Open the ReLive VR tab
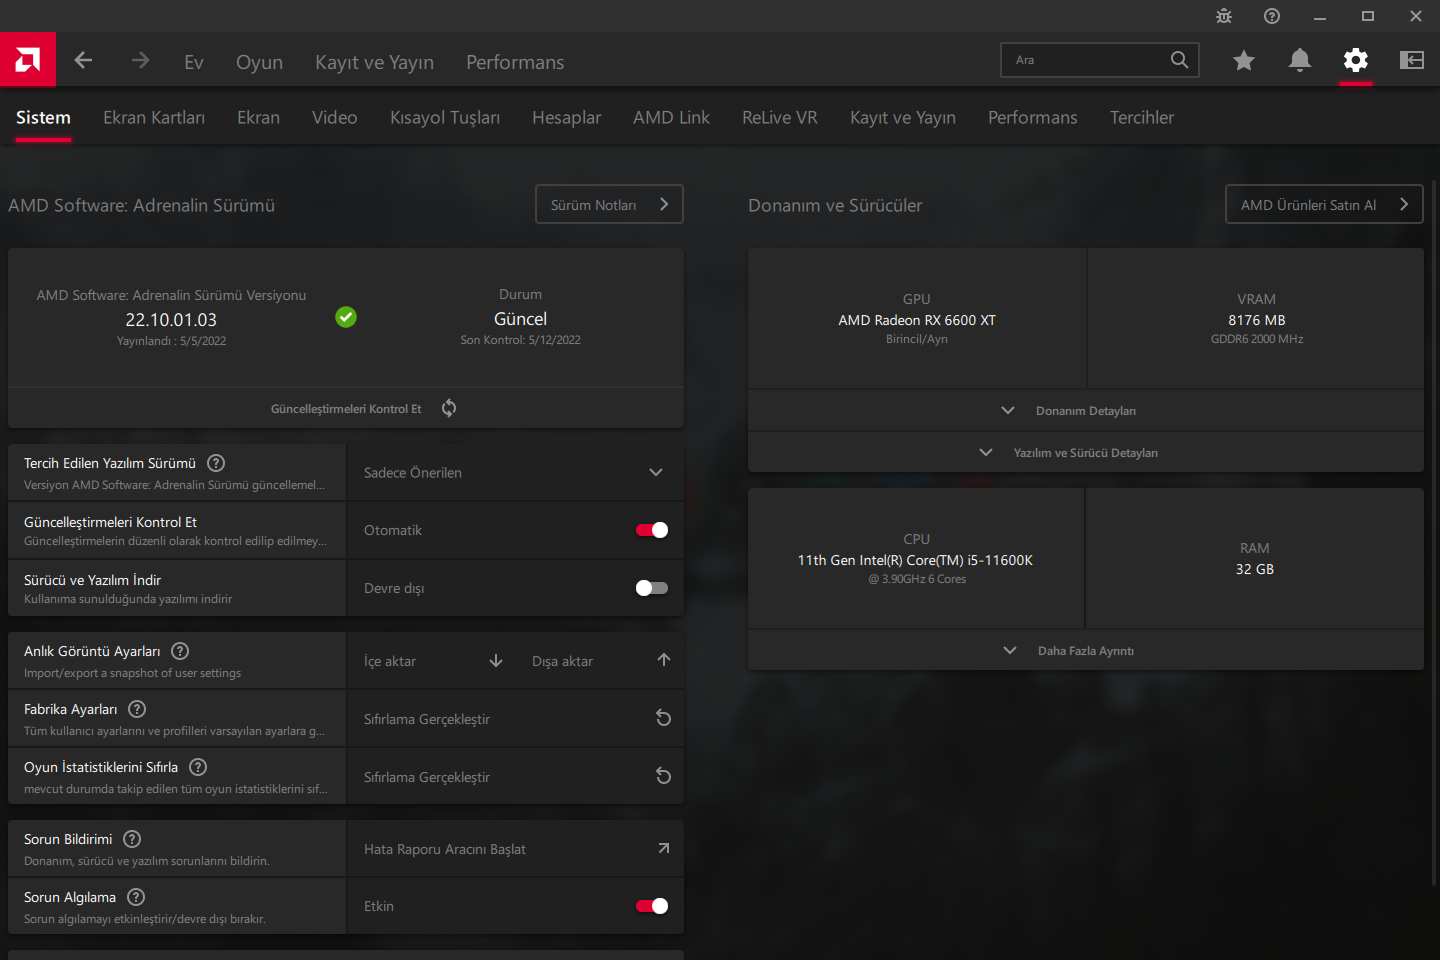The height and width of the screenshot is (960, 1440). pyautogui.click(x=780, y=118)
